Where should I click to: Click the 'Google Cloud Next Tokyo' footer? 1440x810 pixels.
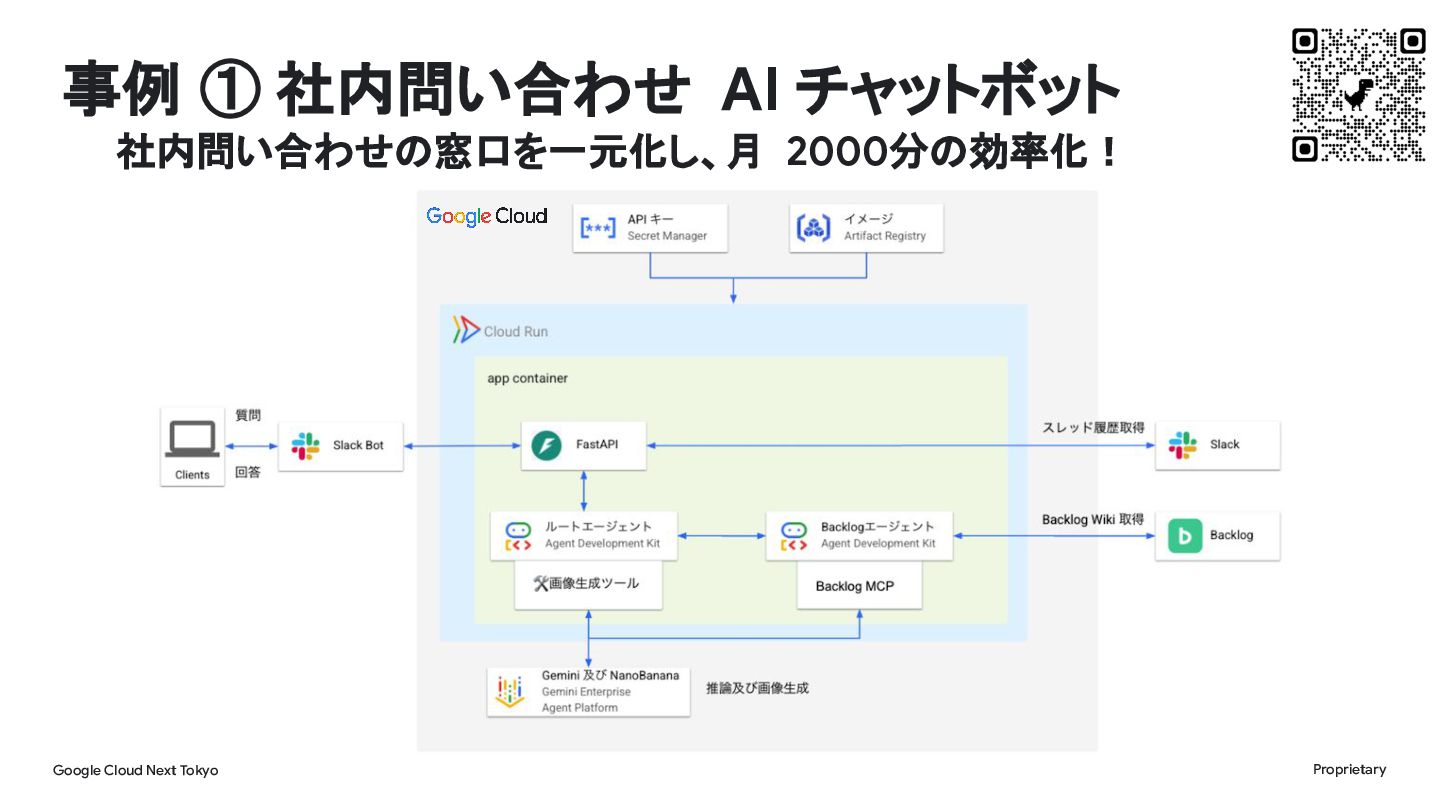click(135, 770)
